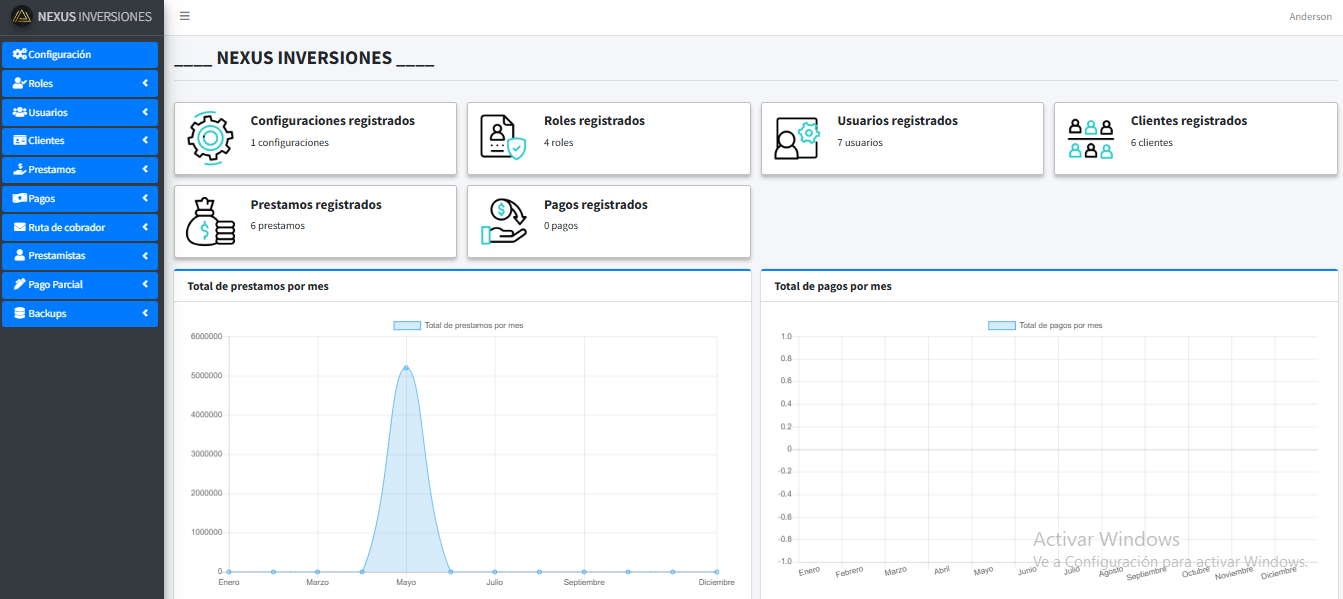Viewport: 1343px width, 599px height.
Task: Expand the Roles sidebar chevron
Action: pyautogui.click(x=145, y=84)
